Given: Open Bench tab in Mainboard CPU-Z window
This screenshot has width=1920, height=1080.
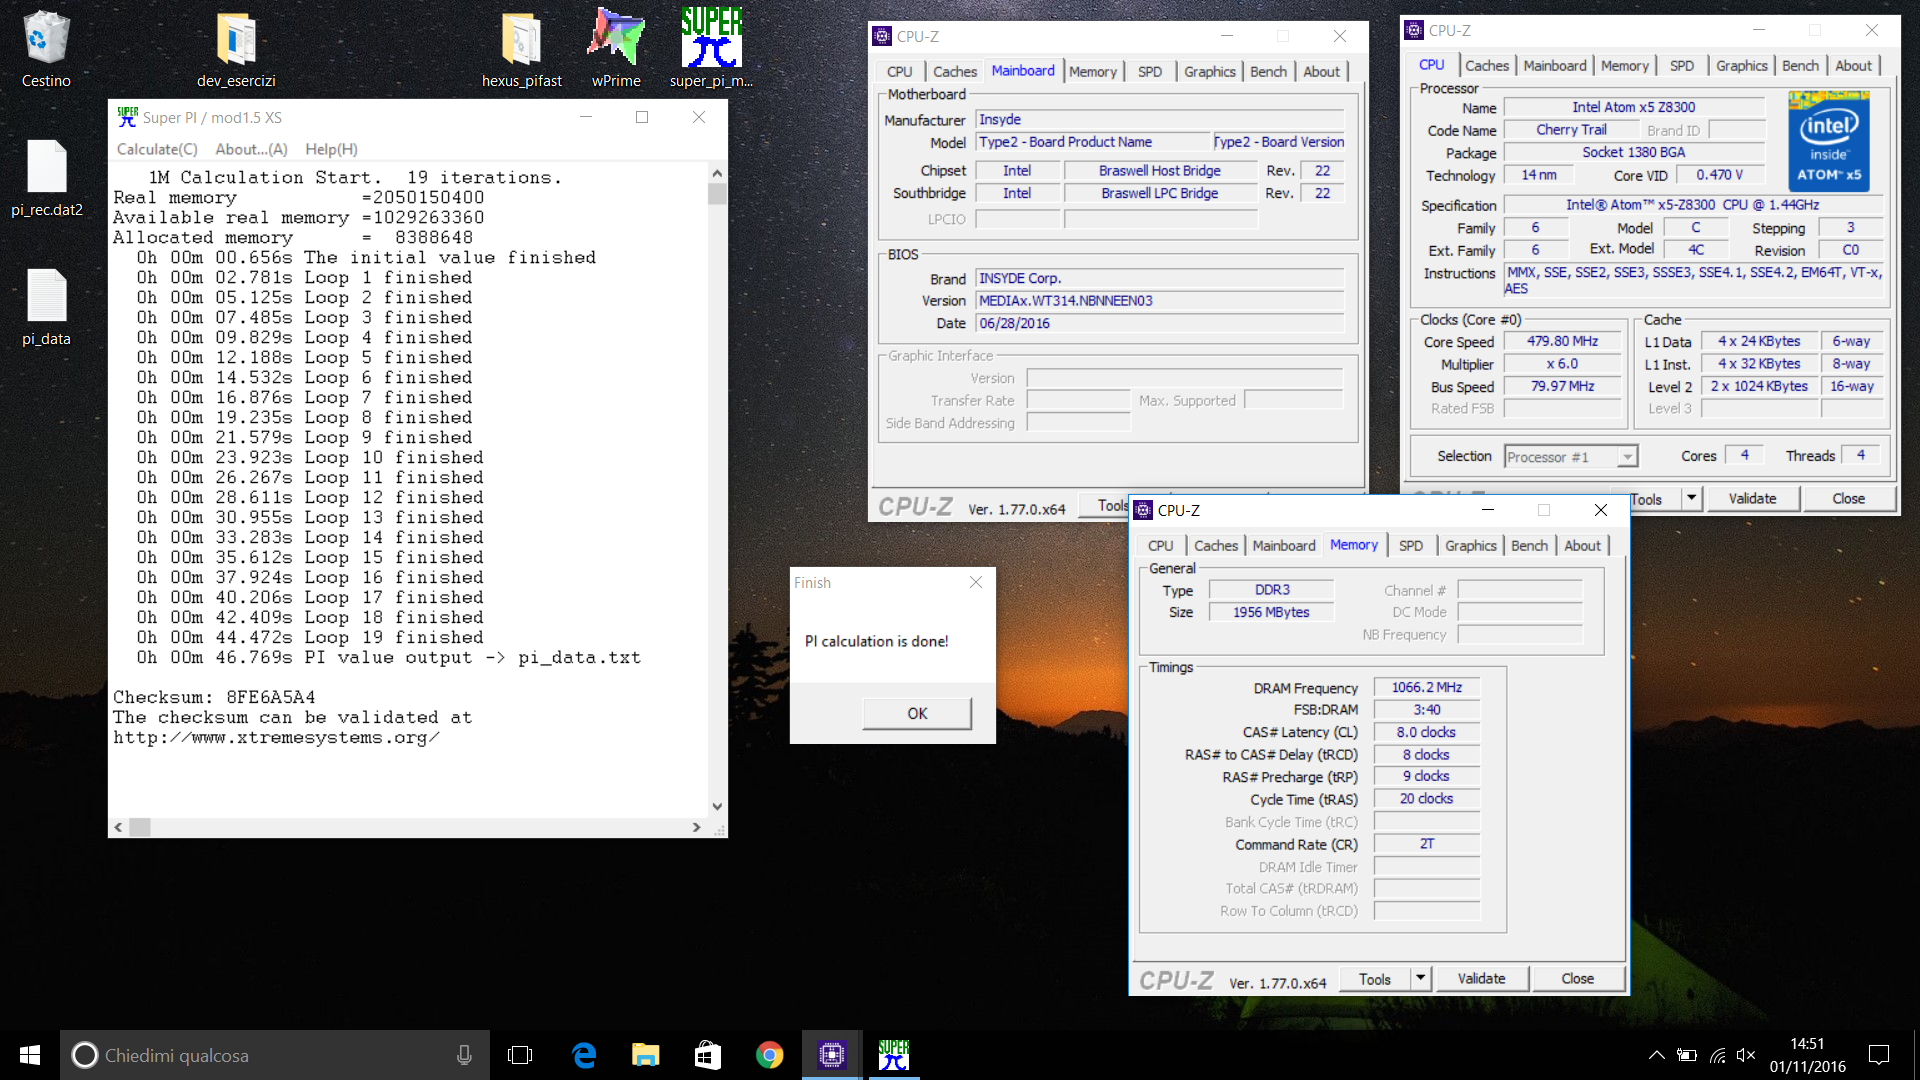Looking at the screenshot, I should 1268,72.
